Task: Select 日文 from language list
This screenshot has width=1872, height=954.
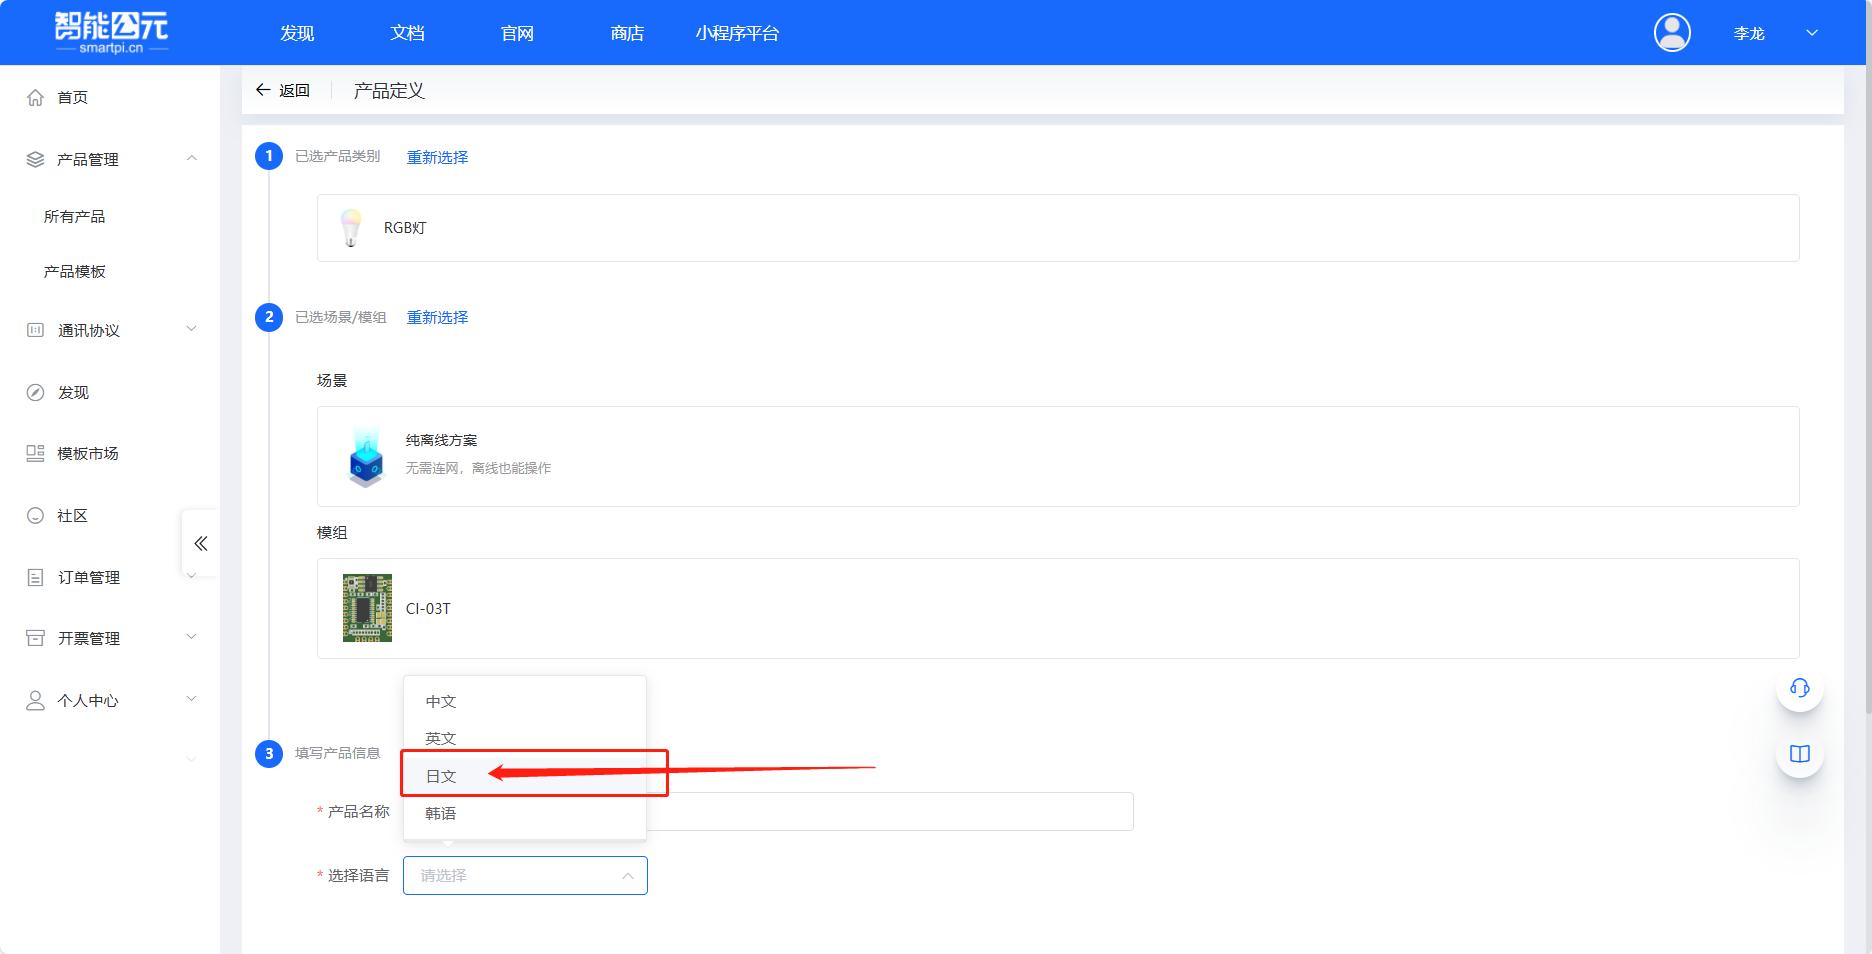Action: [x=441, y=776]
